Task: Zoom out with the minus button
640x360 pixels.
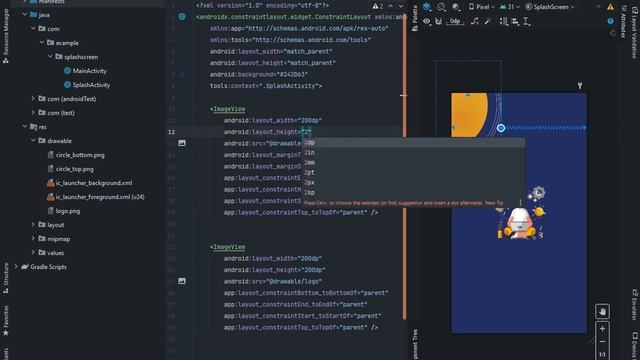Action: pos(602,342)
